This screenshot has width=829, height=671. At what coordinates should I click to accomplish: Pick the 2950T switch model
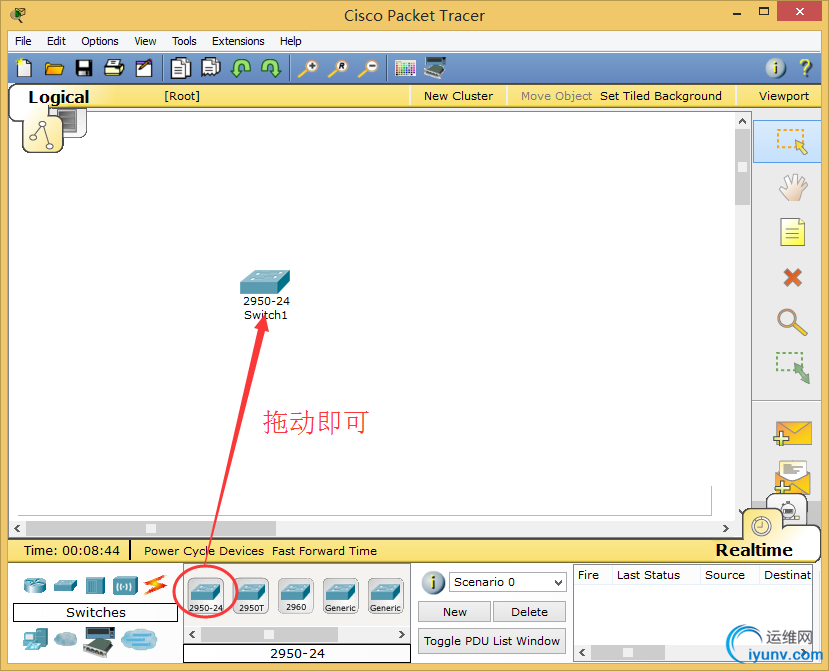click(251, 596)
